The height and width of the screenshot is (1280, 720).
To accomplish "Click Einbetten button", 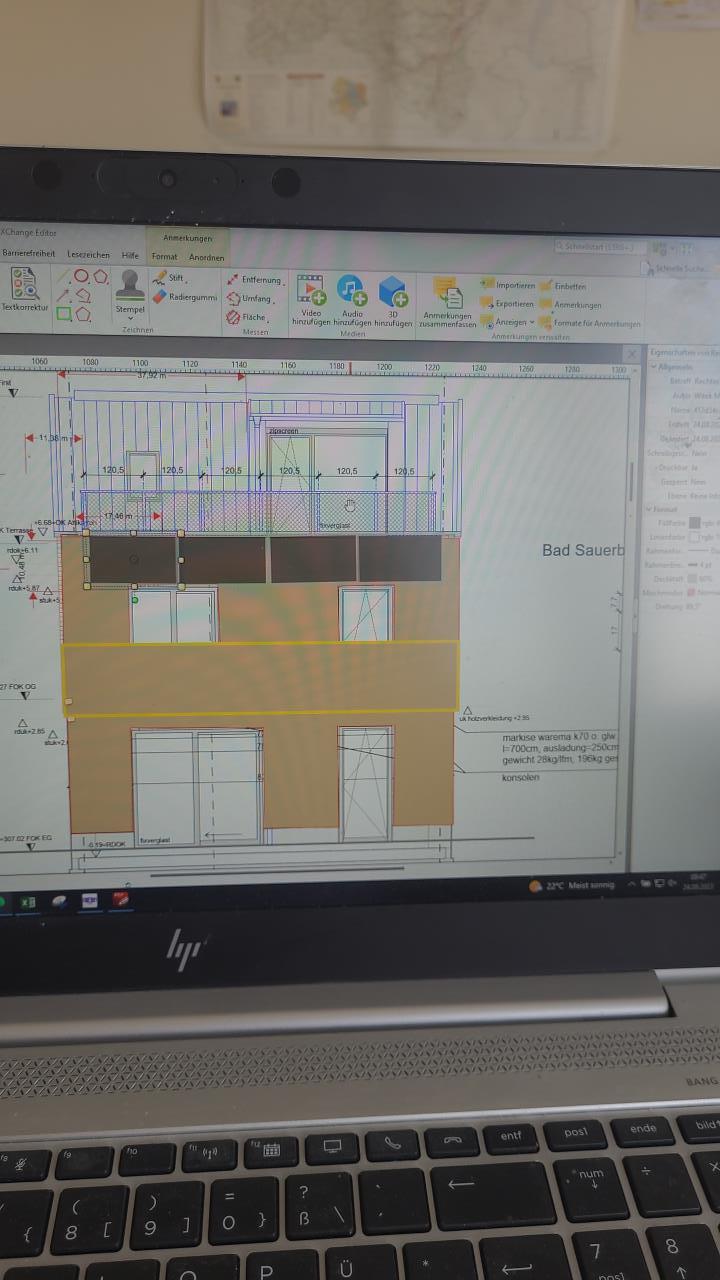I will coord(564,286).
